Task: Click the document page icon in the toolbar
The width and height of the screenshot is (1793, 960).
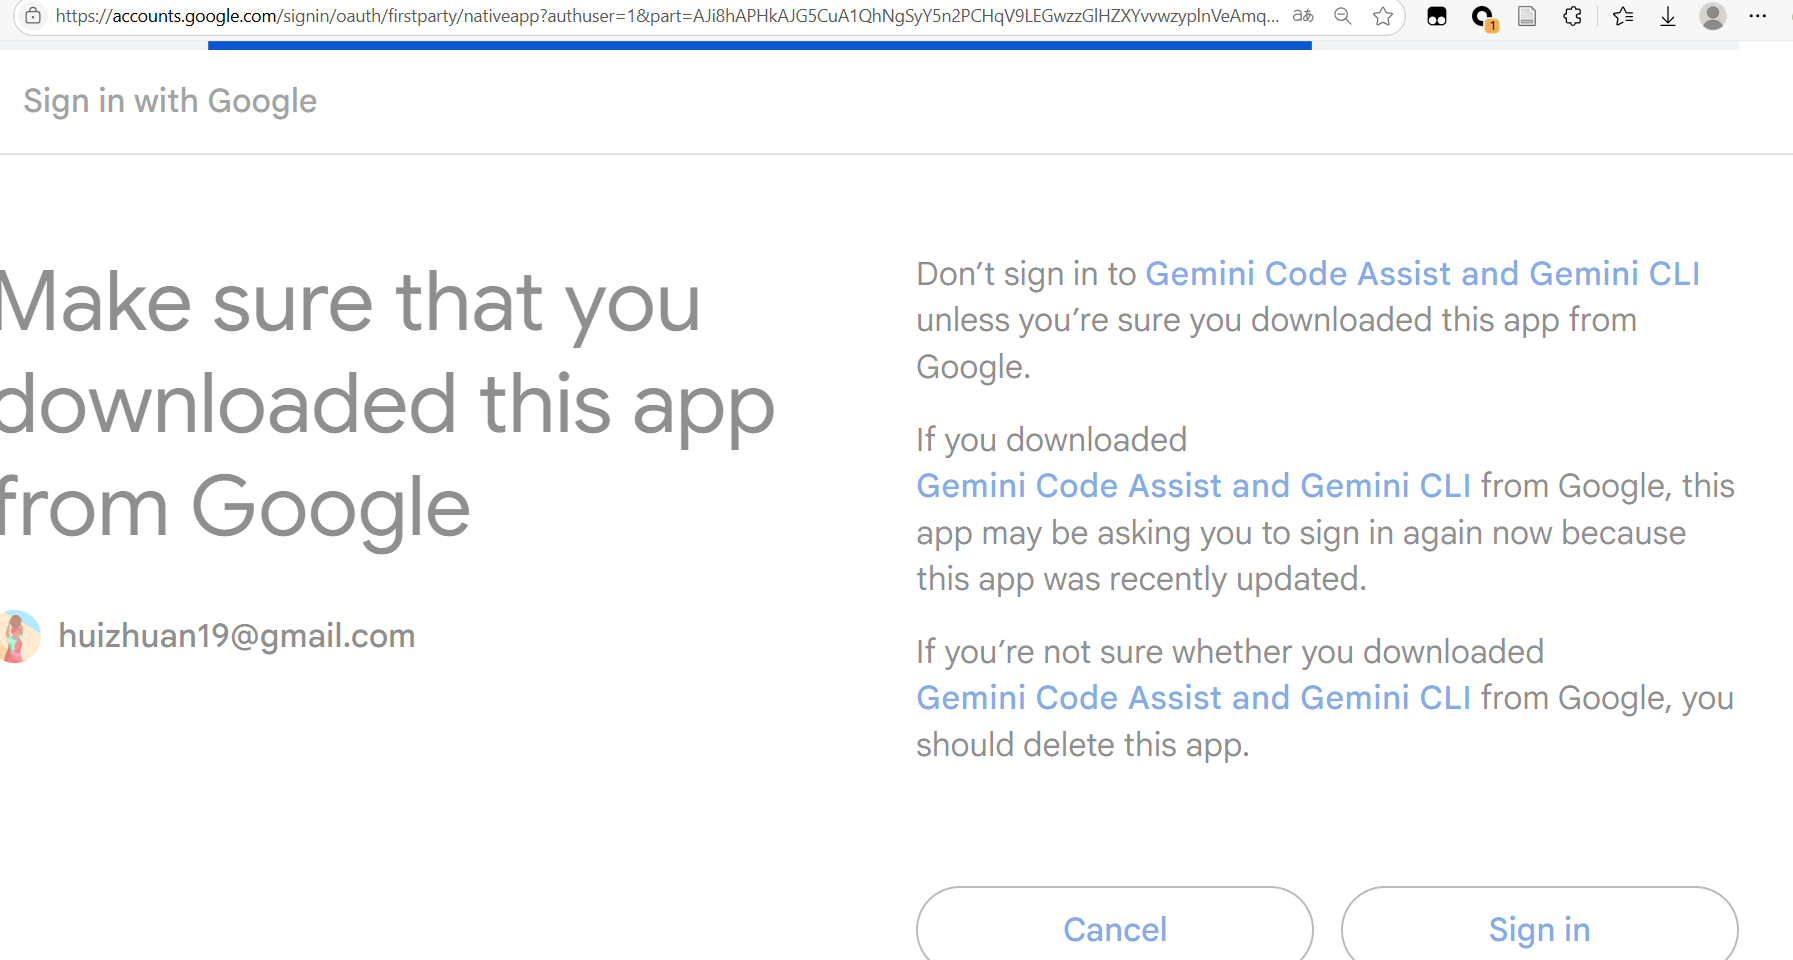Action: click(x=1527, y=16)
